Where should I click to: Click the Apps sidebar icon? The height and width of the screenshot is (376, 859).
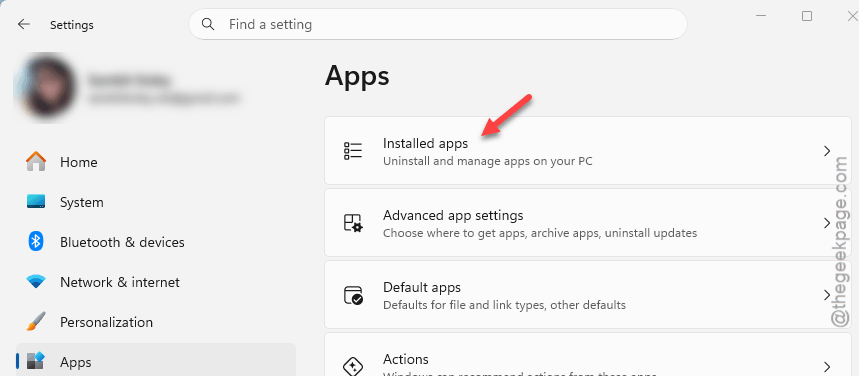tap(36, 362)
